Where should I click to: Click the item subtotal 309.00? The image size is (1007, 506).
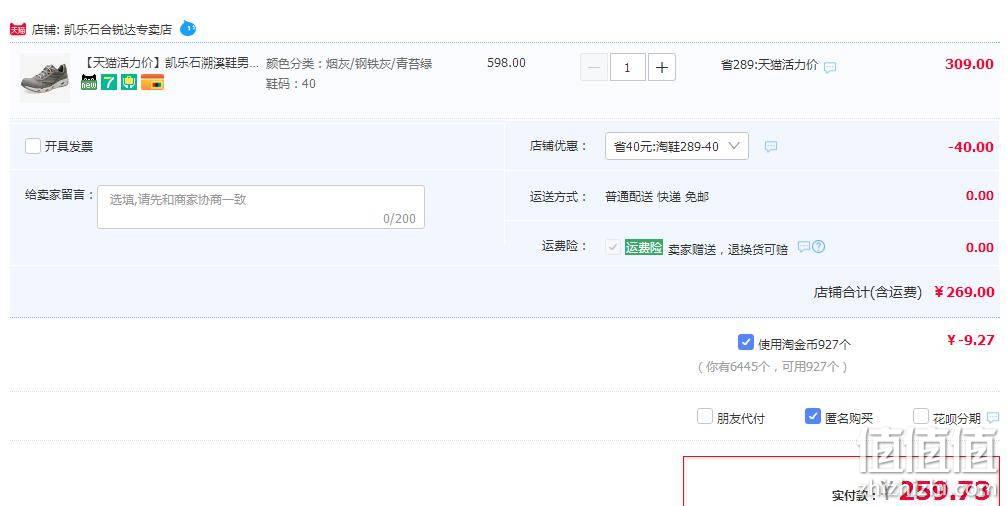coord(969,64)
